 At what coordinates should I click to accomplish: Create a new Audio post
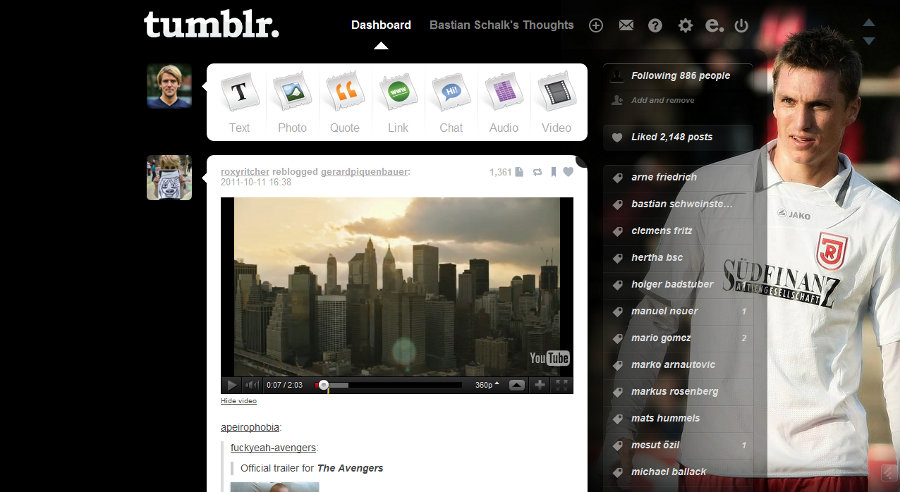504,102
